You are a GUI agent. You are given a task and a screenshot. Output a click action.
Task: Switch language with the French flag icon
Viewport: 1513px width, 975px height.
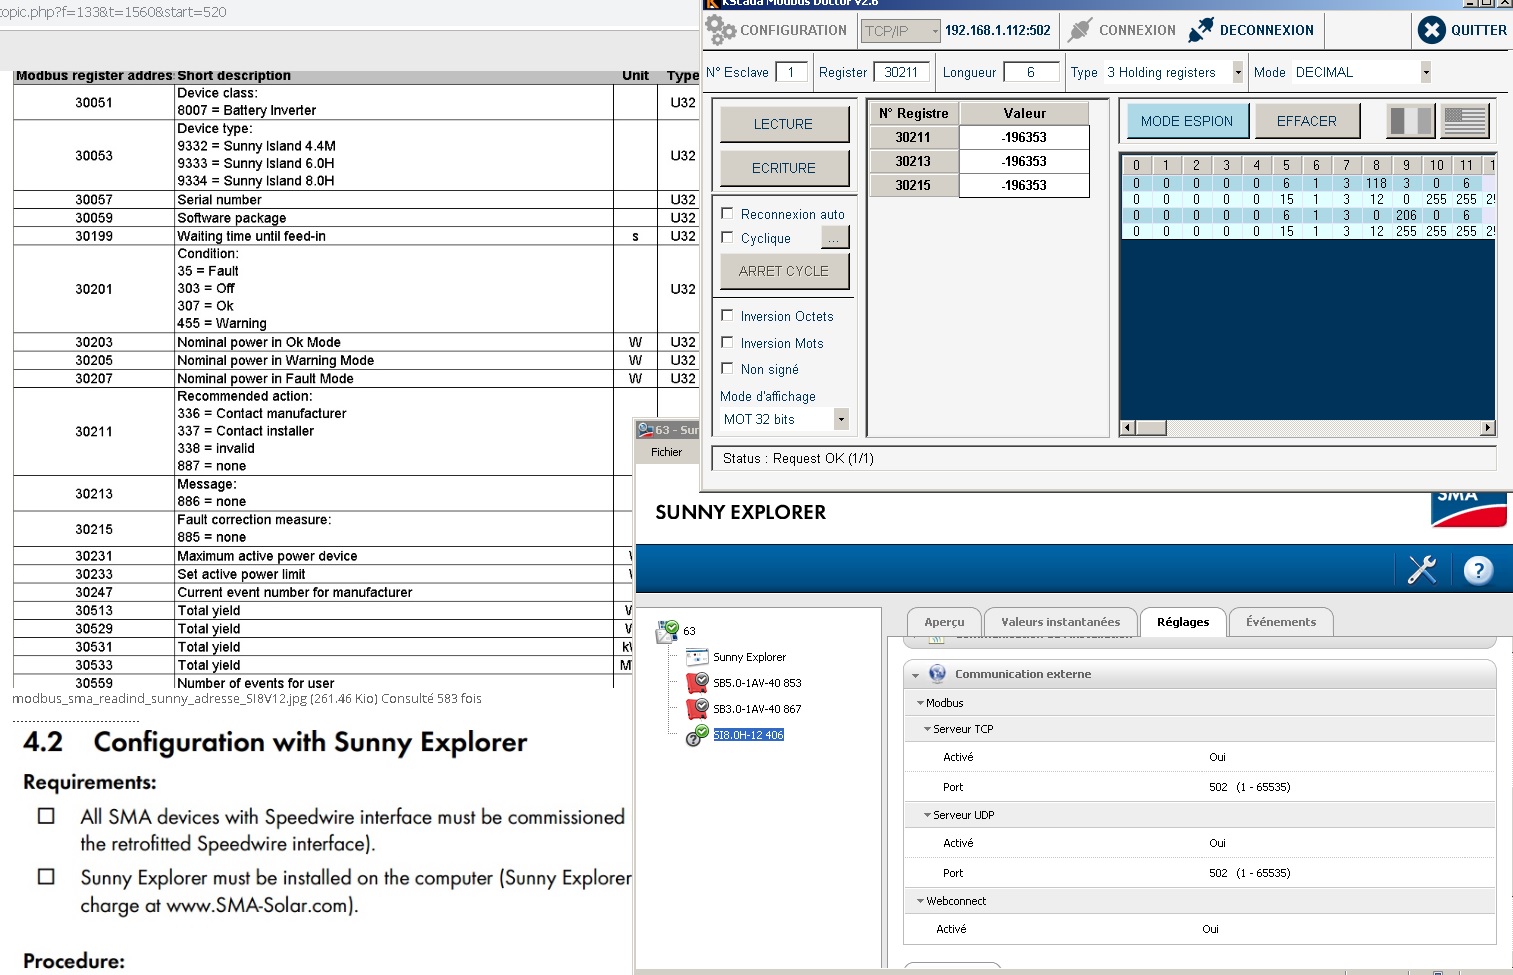[x=1410, y=121]
